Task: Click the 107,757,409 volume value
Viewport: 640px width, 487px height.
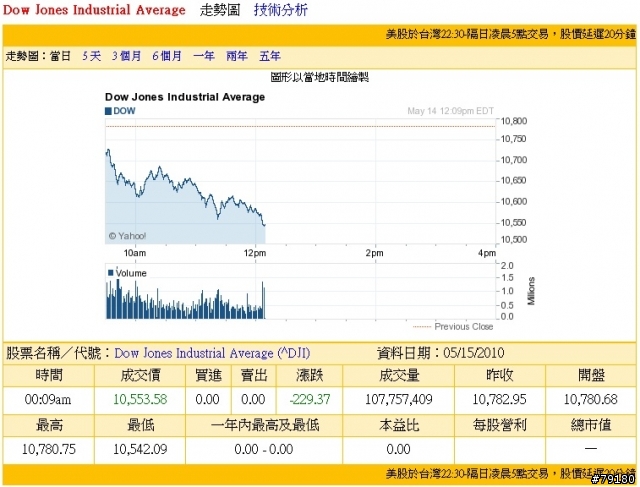Action: coord(399,399)
